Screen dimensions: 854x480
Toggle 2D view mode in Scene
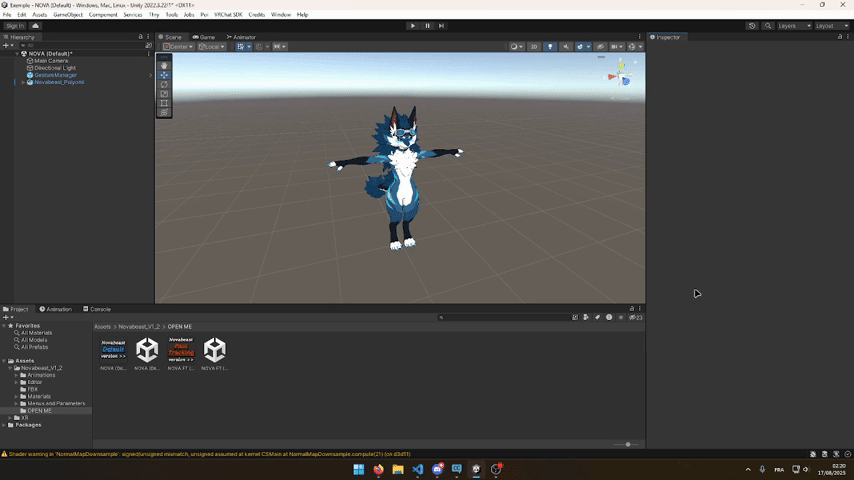534,46
